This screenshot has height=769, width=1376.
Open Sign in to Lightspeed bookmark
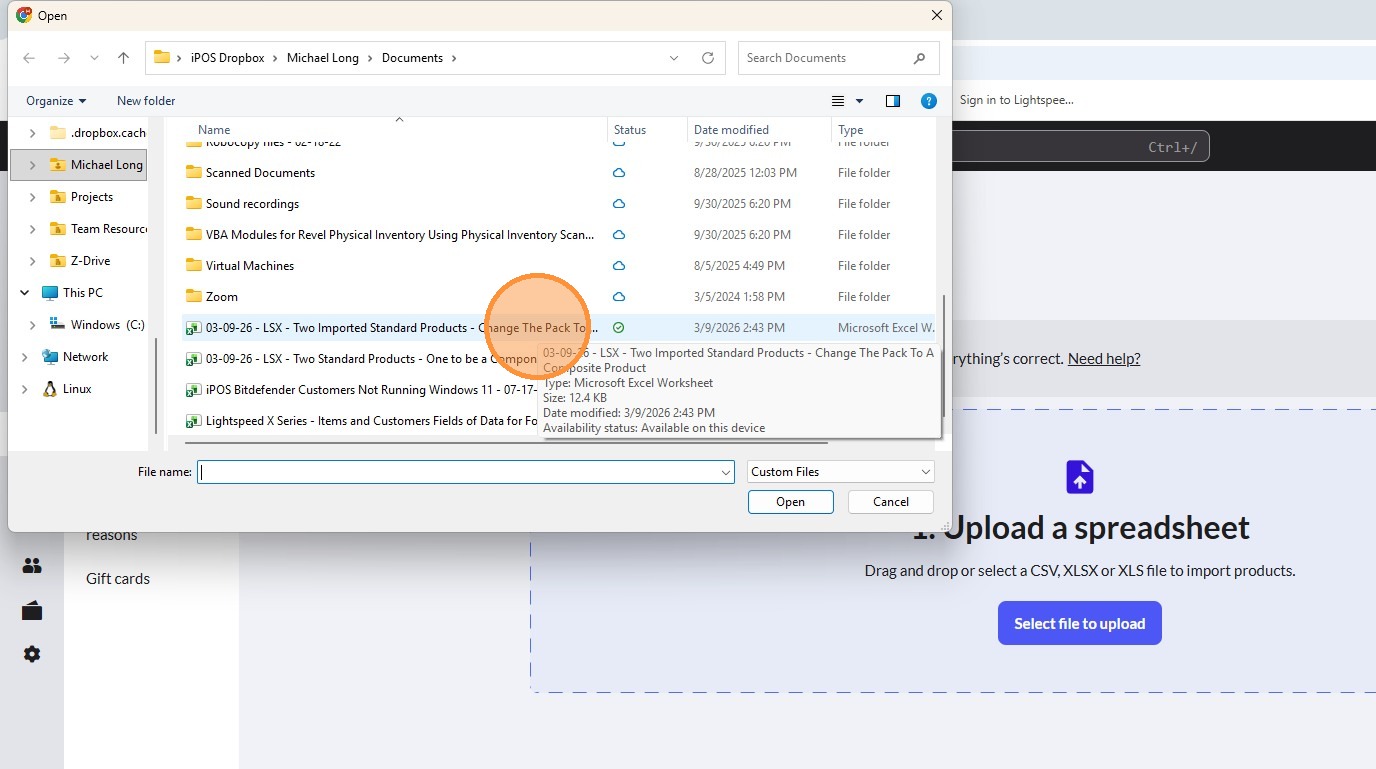point(1016,100)
